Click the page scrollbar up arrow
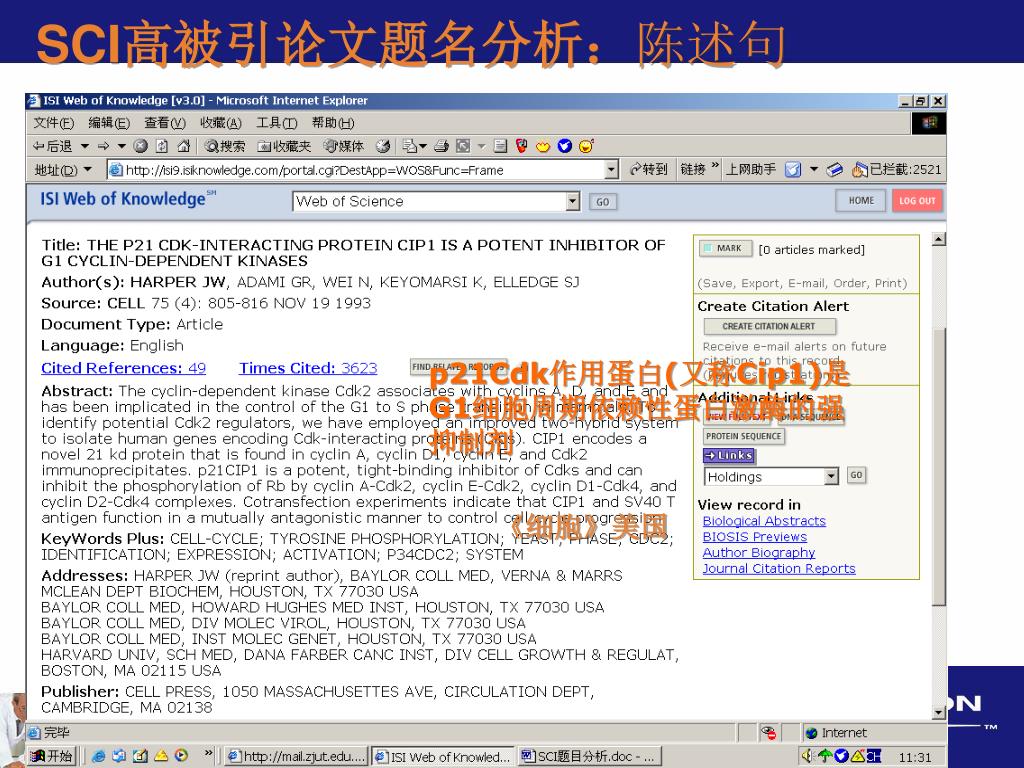This screenshot has height=768, width=1024. pyautogui.click(x=938, y=239)
